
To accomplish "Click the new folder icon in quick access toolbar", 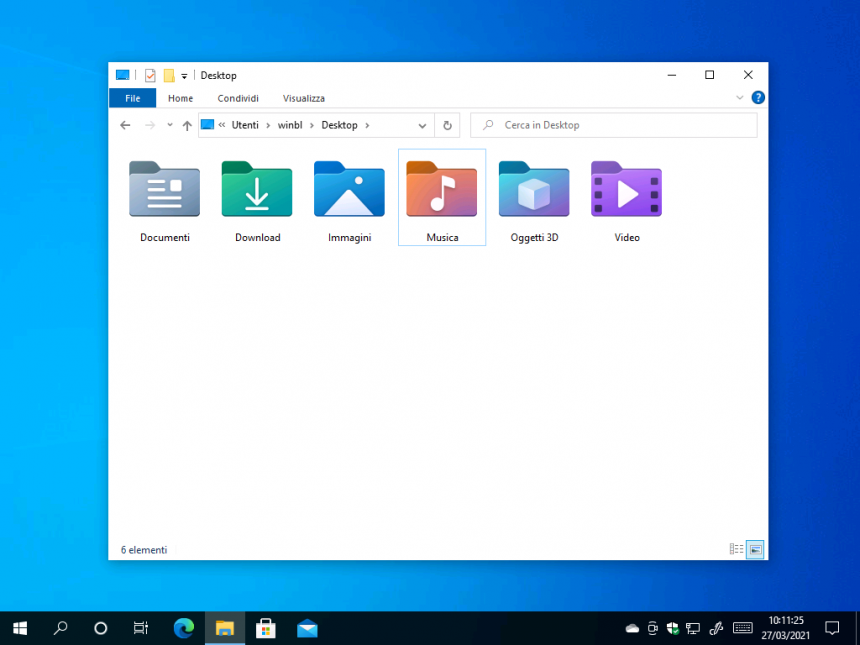I will click(x=168, y=75).
